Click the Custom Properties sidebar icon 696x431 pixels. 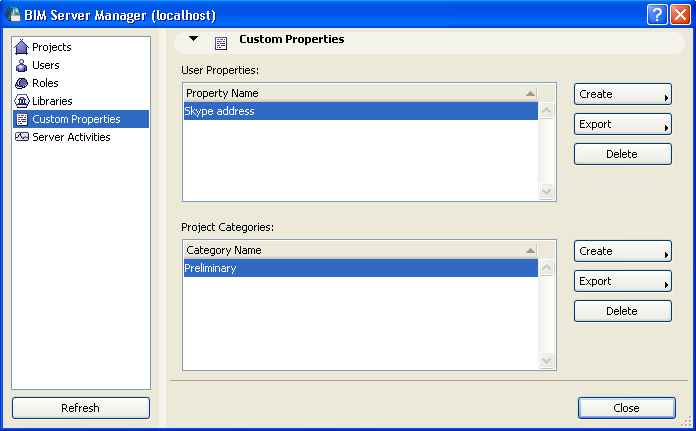click(x=22, y=119)
